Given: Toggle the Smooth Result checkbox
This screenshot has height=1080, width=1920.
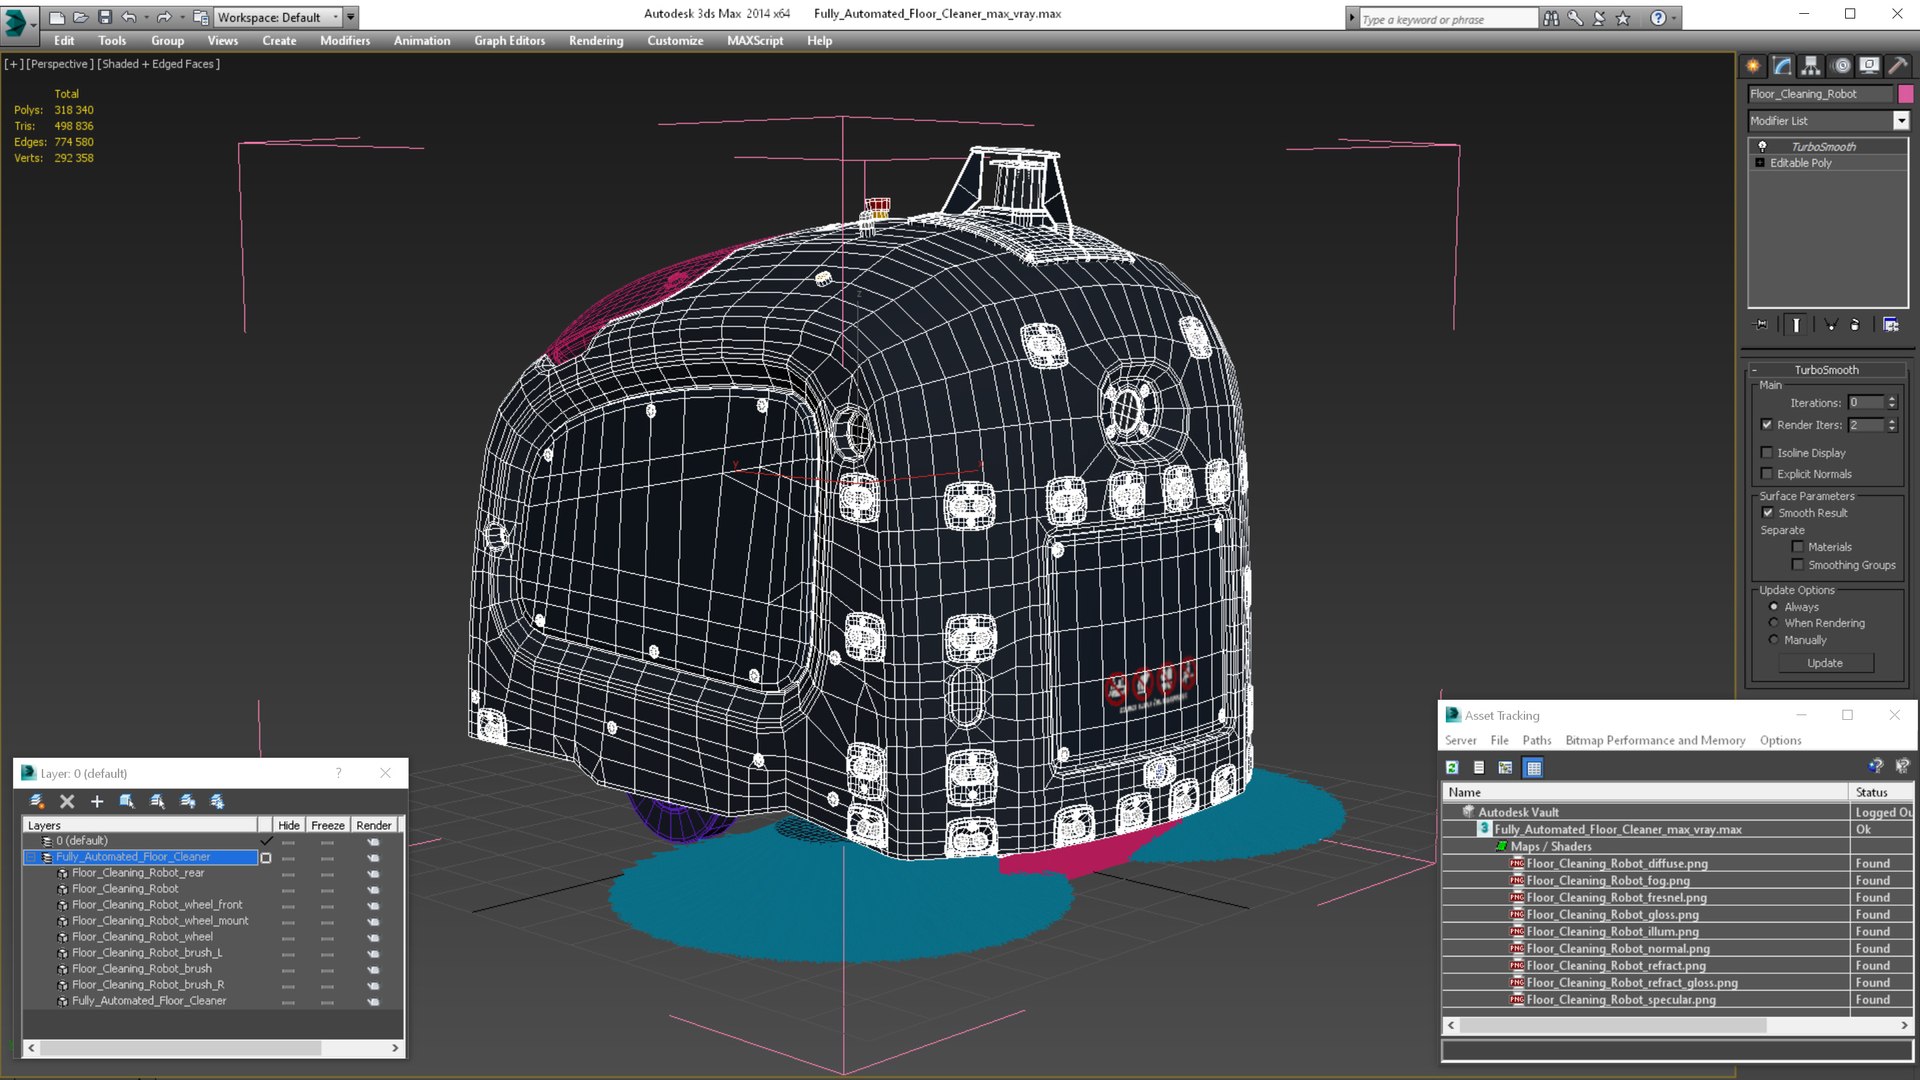Looking at the screenshot, I should [1767, 512].
